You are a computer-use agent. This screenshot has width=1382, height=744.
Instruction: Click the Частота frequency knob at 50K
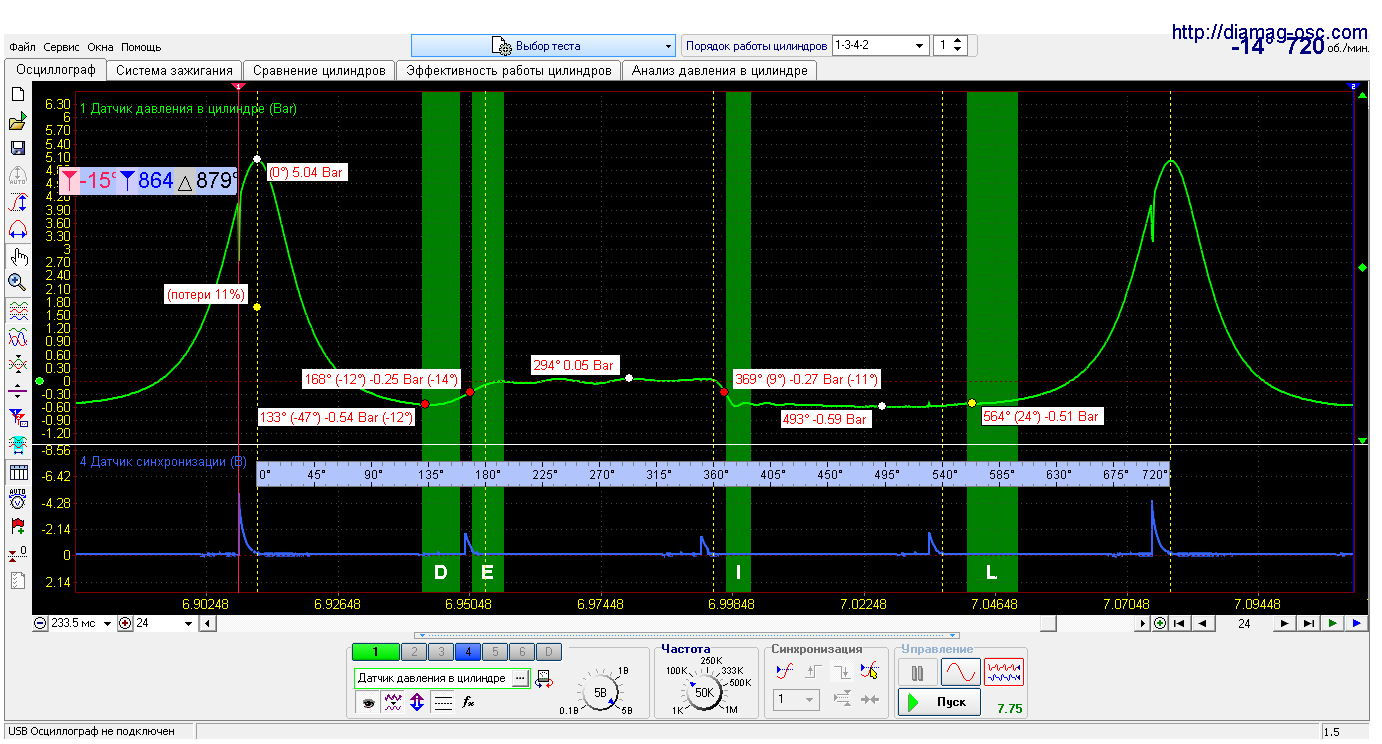(704, 692)
